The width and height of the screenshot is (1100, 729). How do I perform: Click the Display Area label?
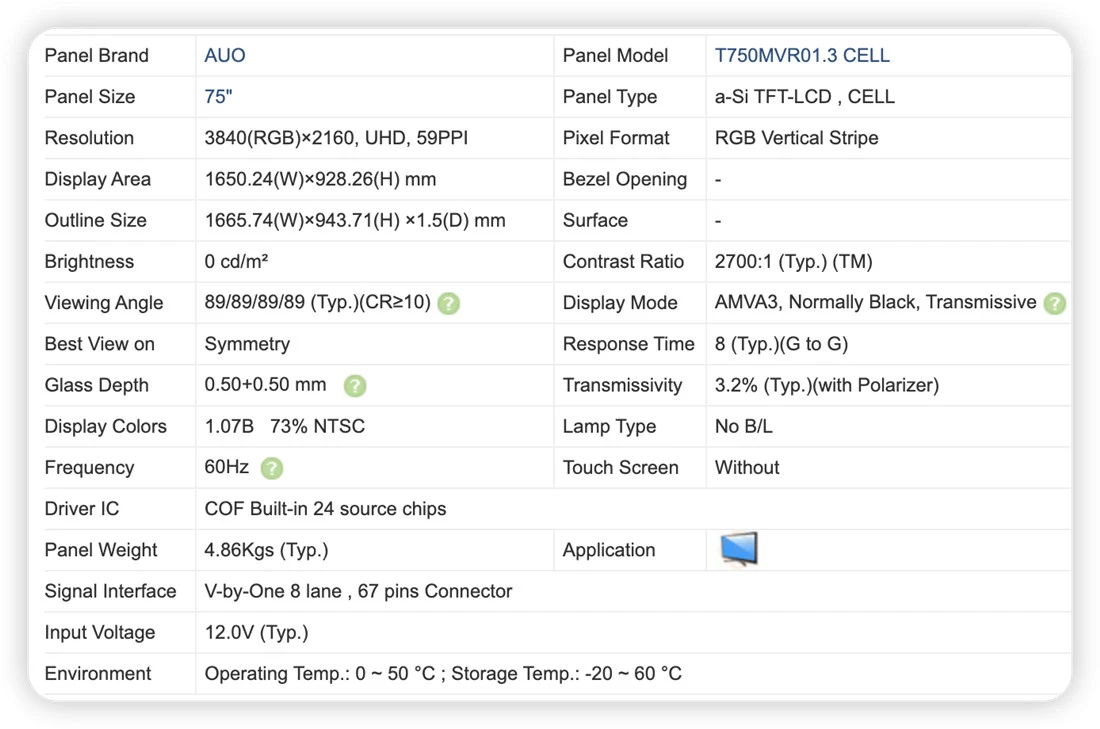[97, 180]
